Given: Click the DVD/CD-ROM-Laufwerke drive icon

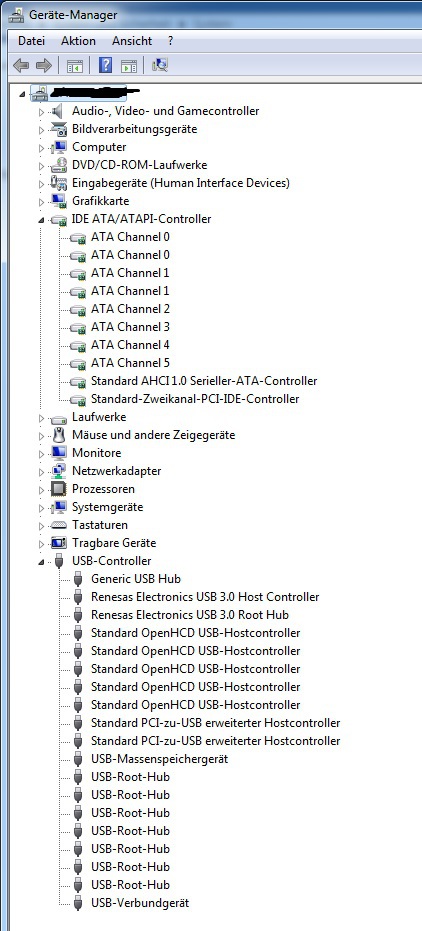Looking at the screenshot, I should 59,164.
